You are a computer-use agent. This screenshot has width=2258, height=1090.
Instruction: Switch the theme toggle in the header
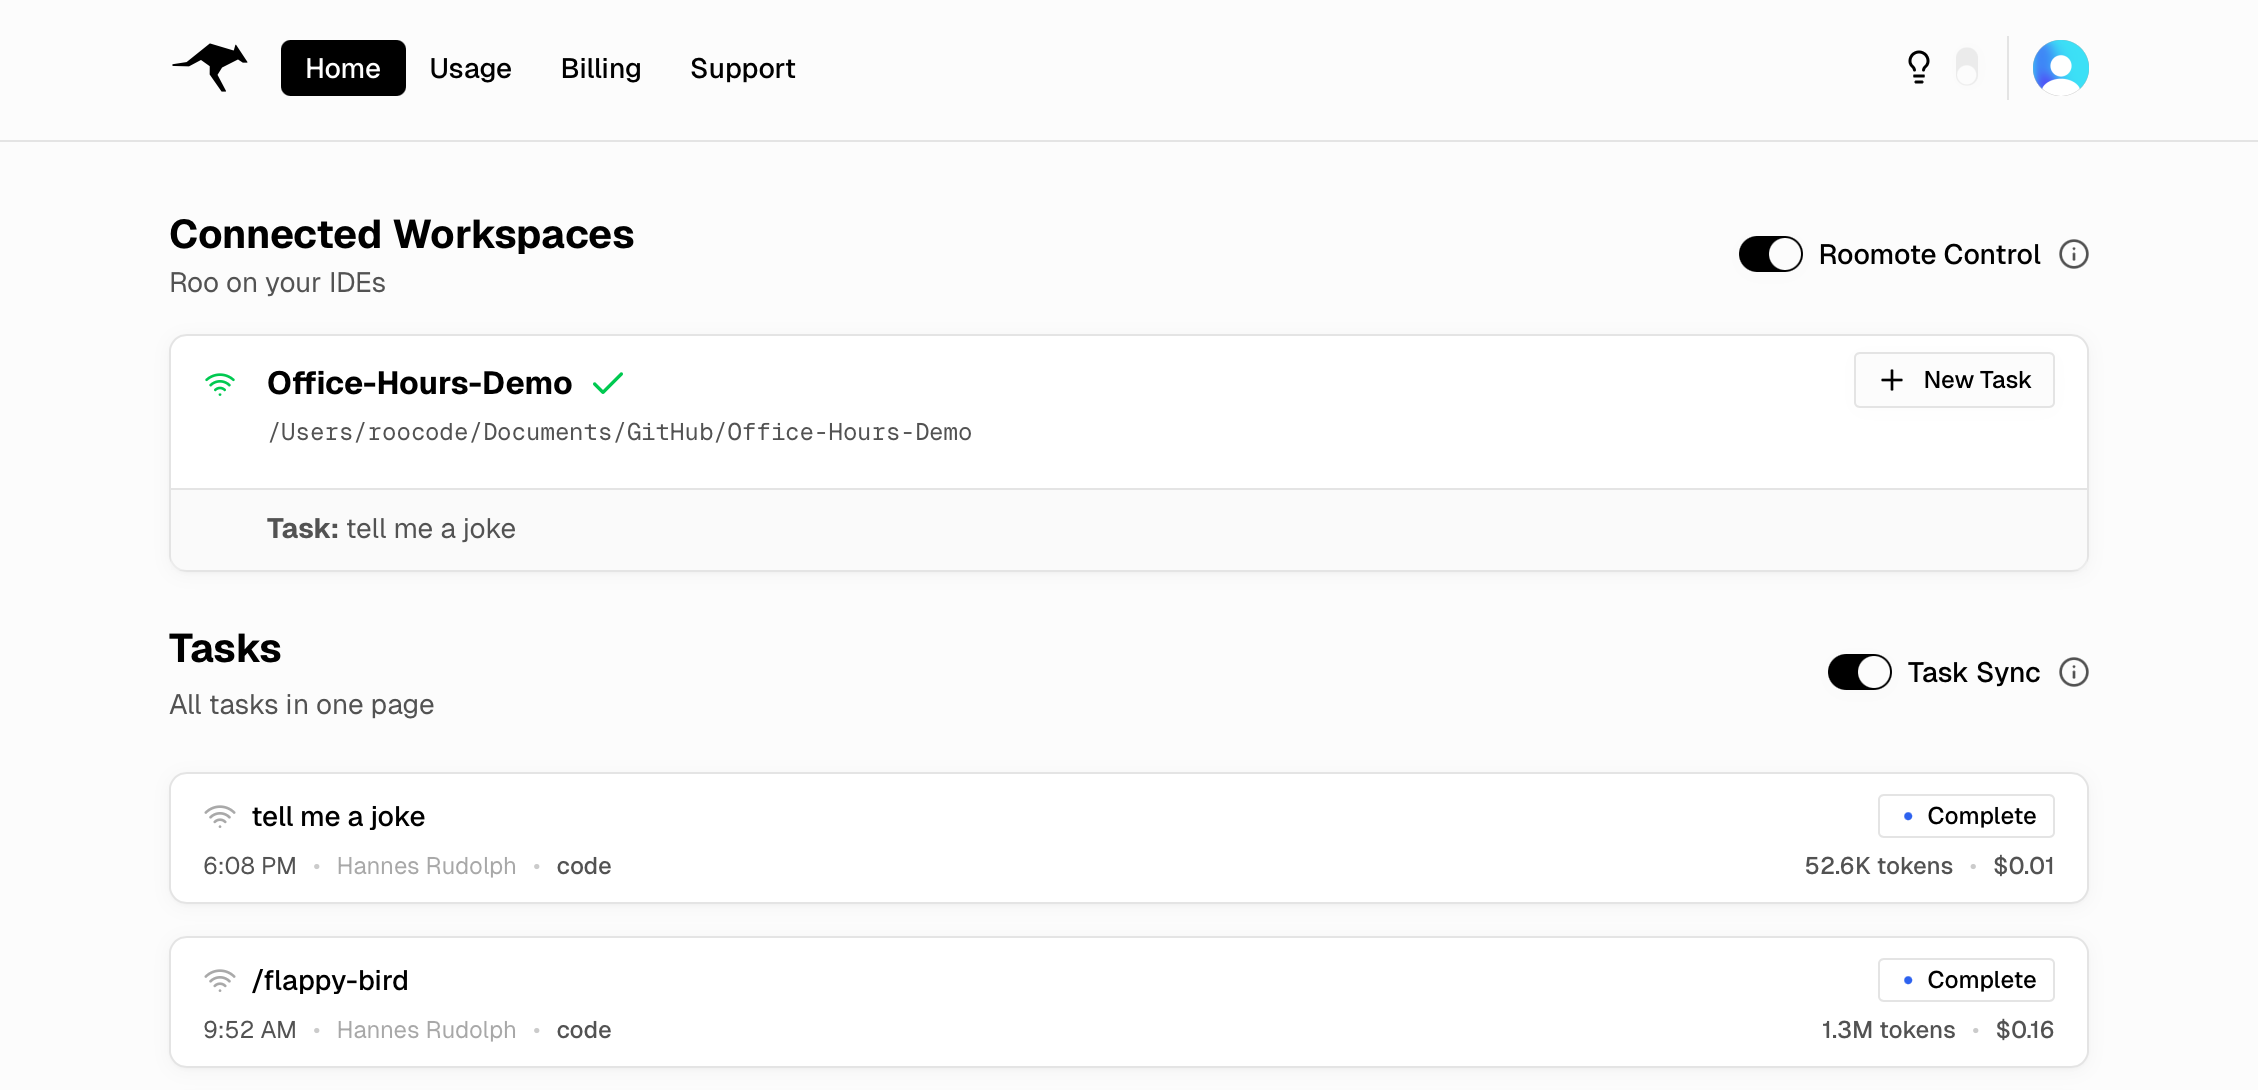click(1968, 66)
